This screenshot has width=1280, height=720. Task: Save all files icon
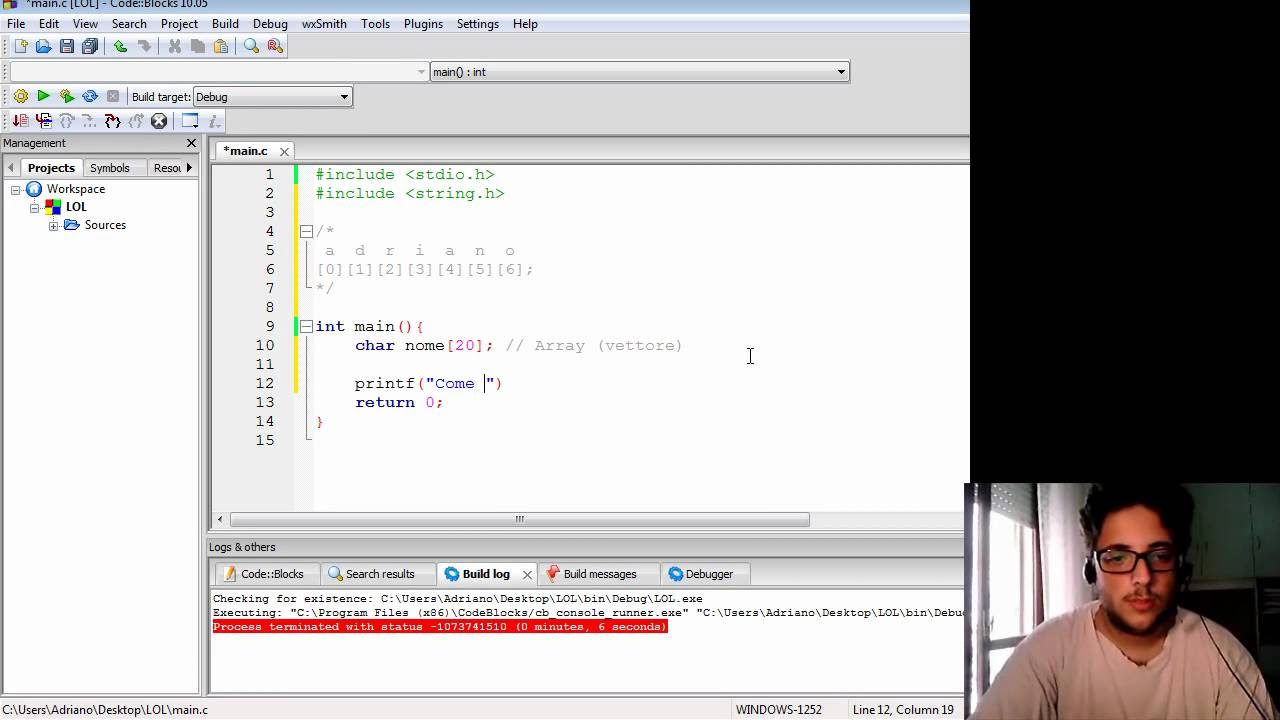tap(90, 46)
